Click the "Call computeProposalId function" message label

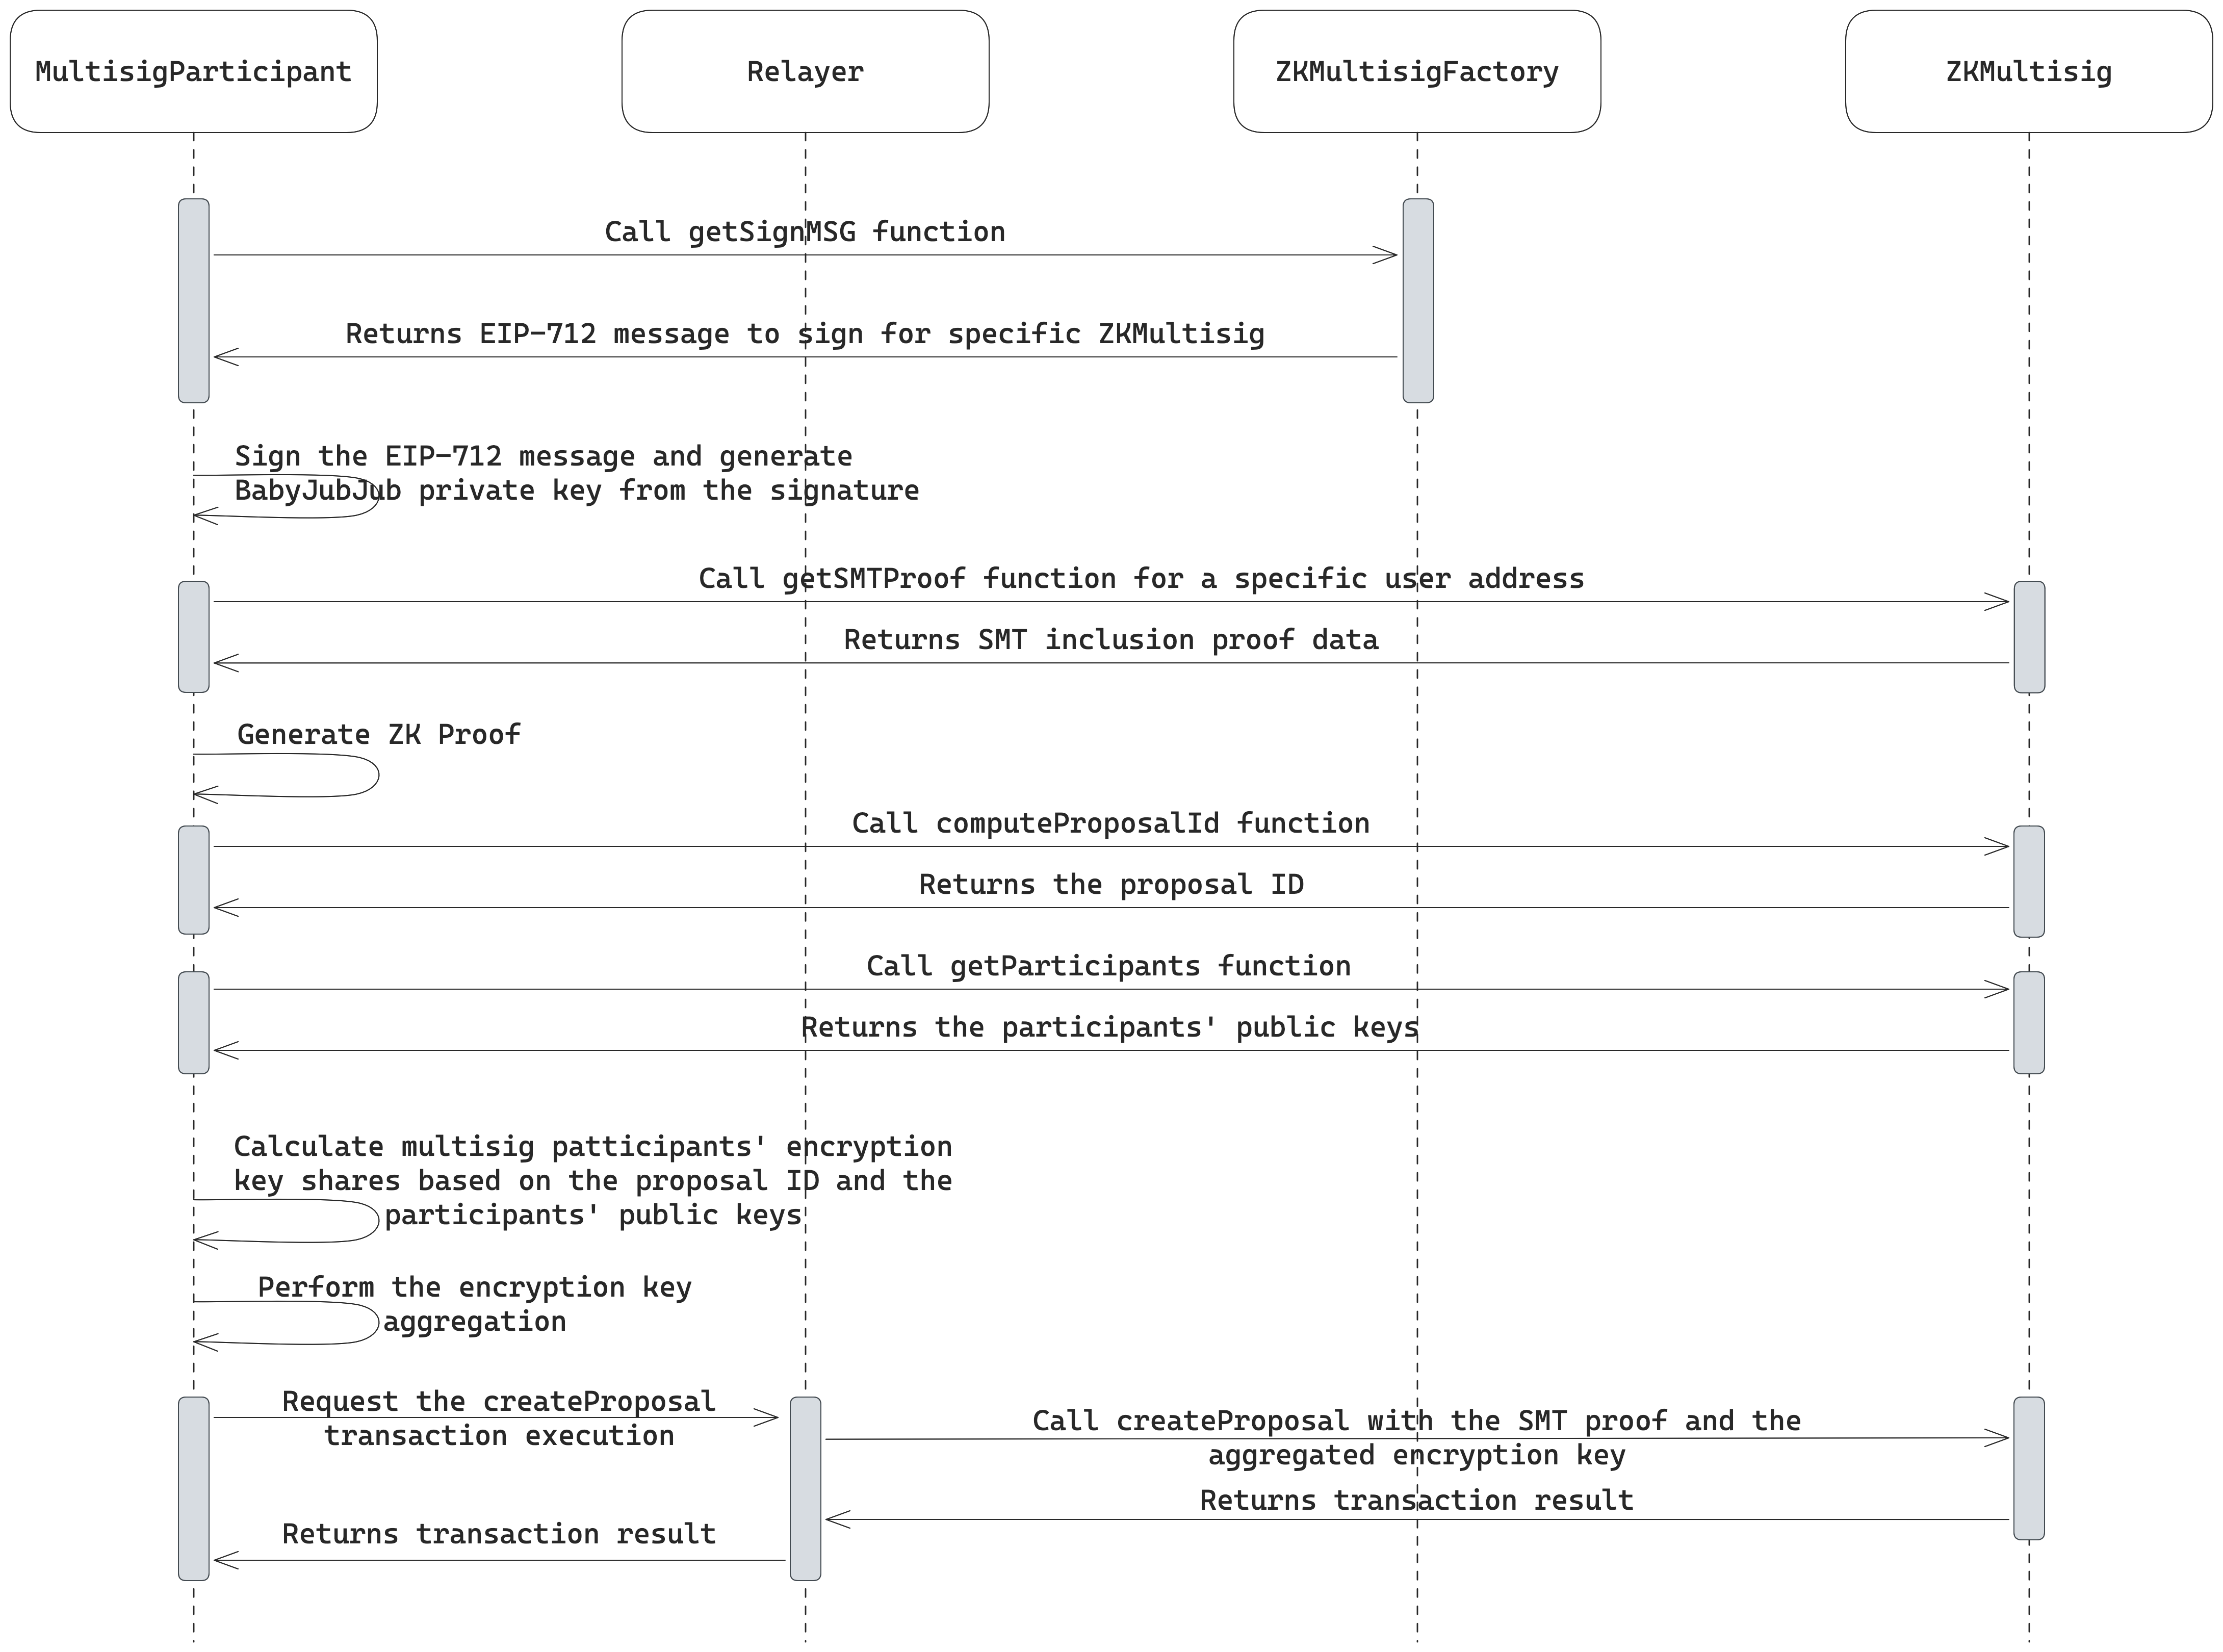(1110, 824)
